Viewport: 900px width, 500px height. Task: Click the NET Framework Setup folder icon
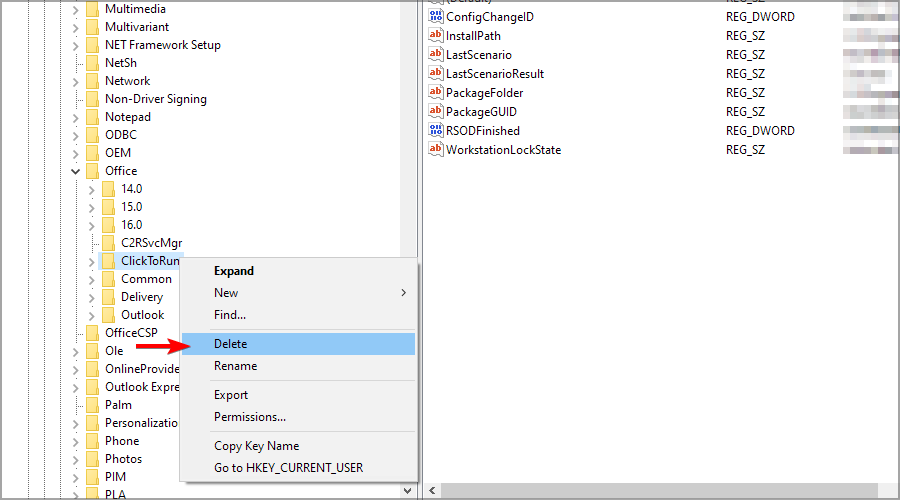92,45
